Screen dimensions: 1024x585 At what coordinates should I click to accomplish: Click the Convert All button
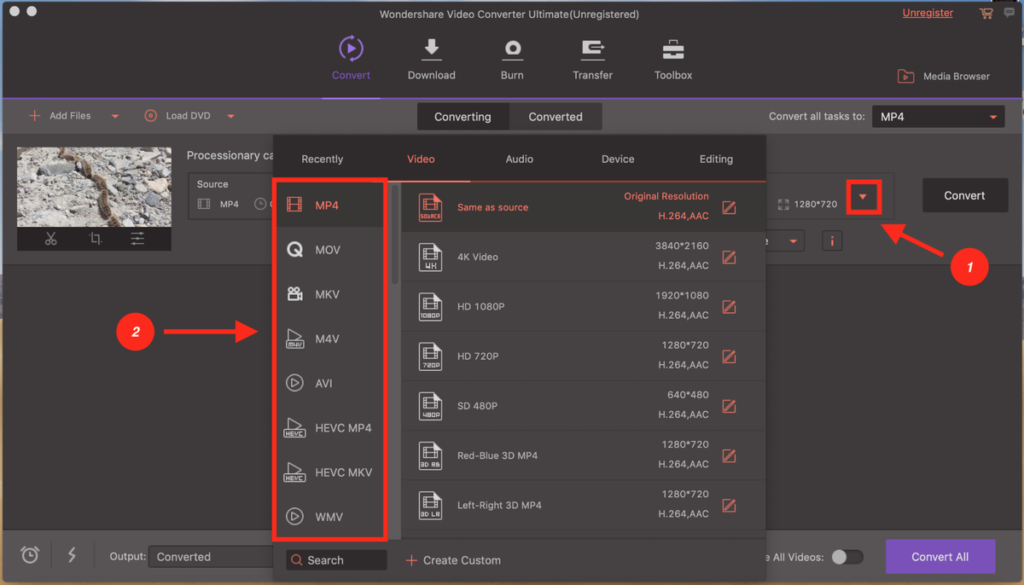click(x=940, y=556)
